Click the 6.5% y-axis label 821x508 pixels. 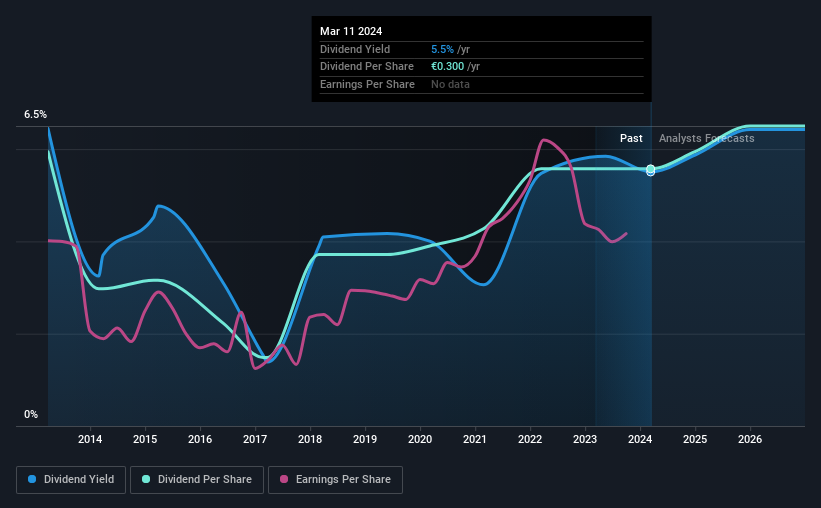pos(35,114)
